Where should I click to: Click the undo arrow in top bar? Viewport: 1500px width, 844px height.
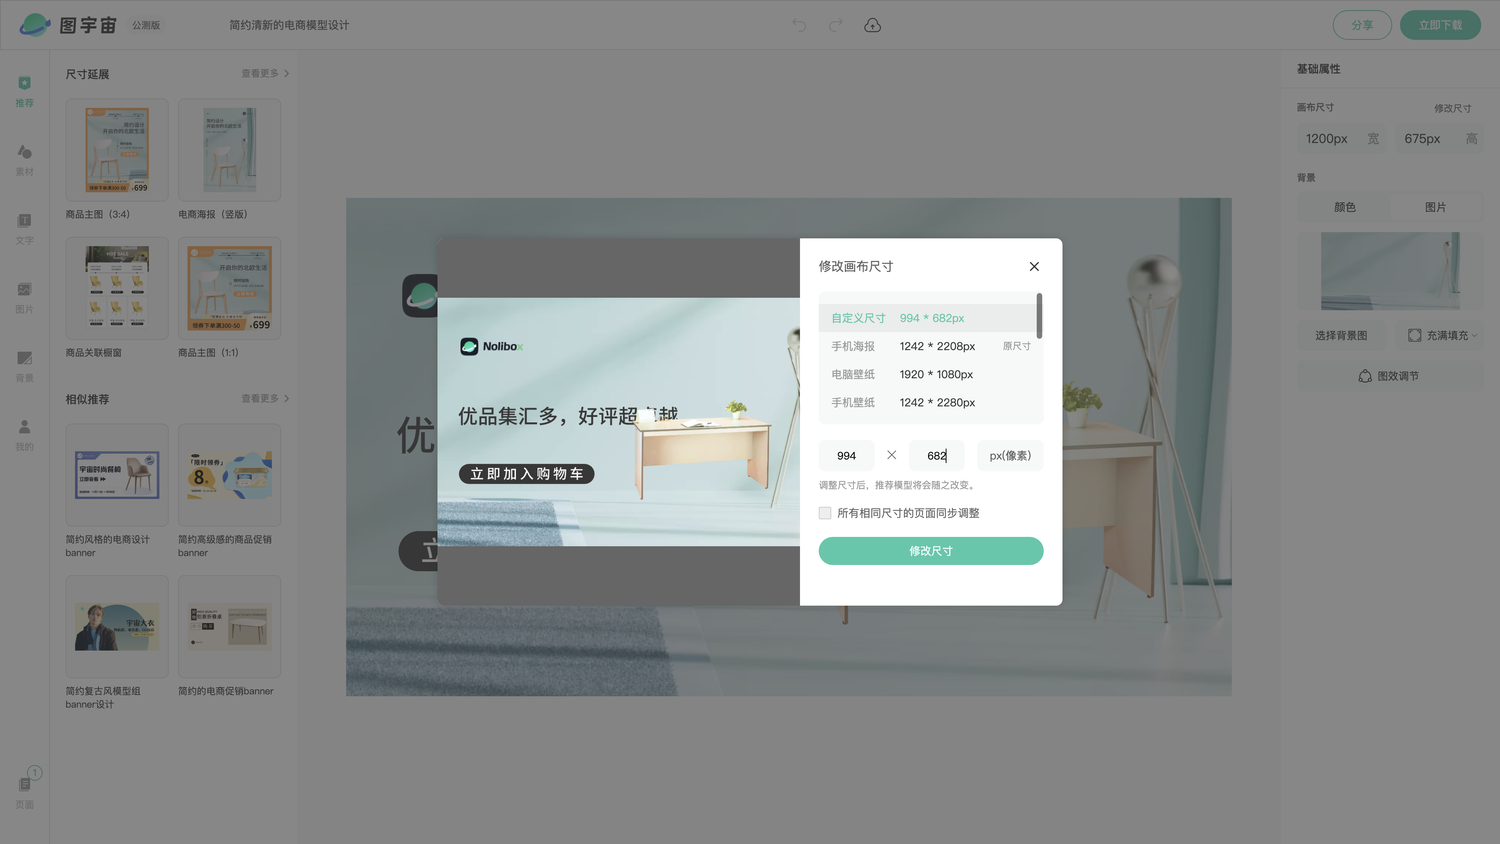pos(799,25)
